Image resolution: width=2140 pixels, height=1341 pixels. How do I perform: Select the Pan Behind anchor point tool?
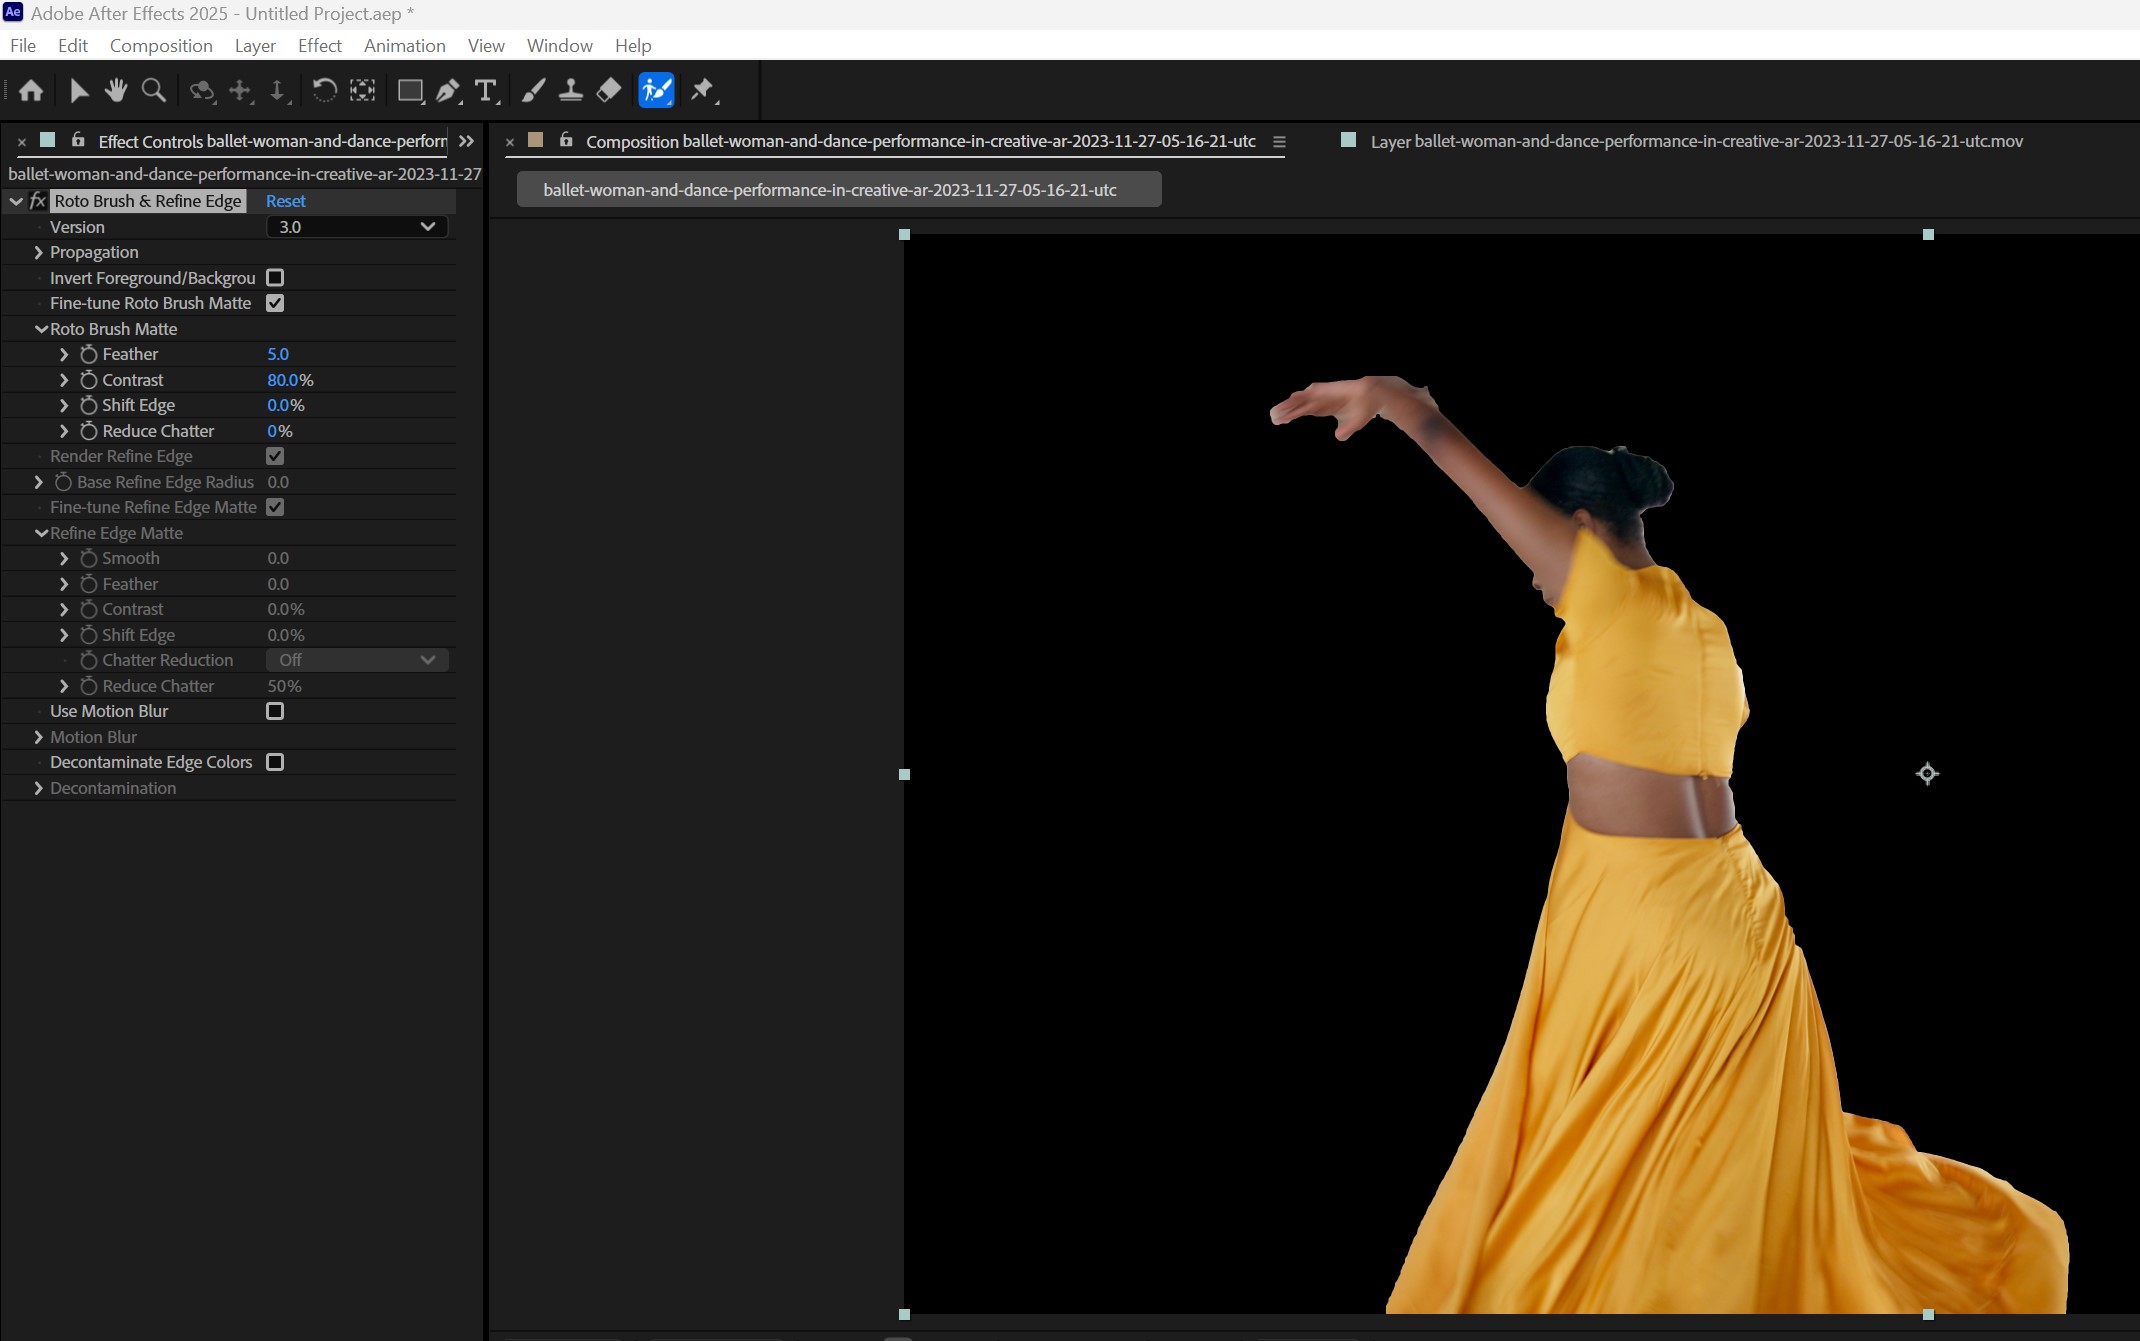pyautogui.click(x=362, y=91)
